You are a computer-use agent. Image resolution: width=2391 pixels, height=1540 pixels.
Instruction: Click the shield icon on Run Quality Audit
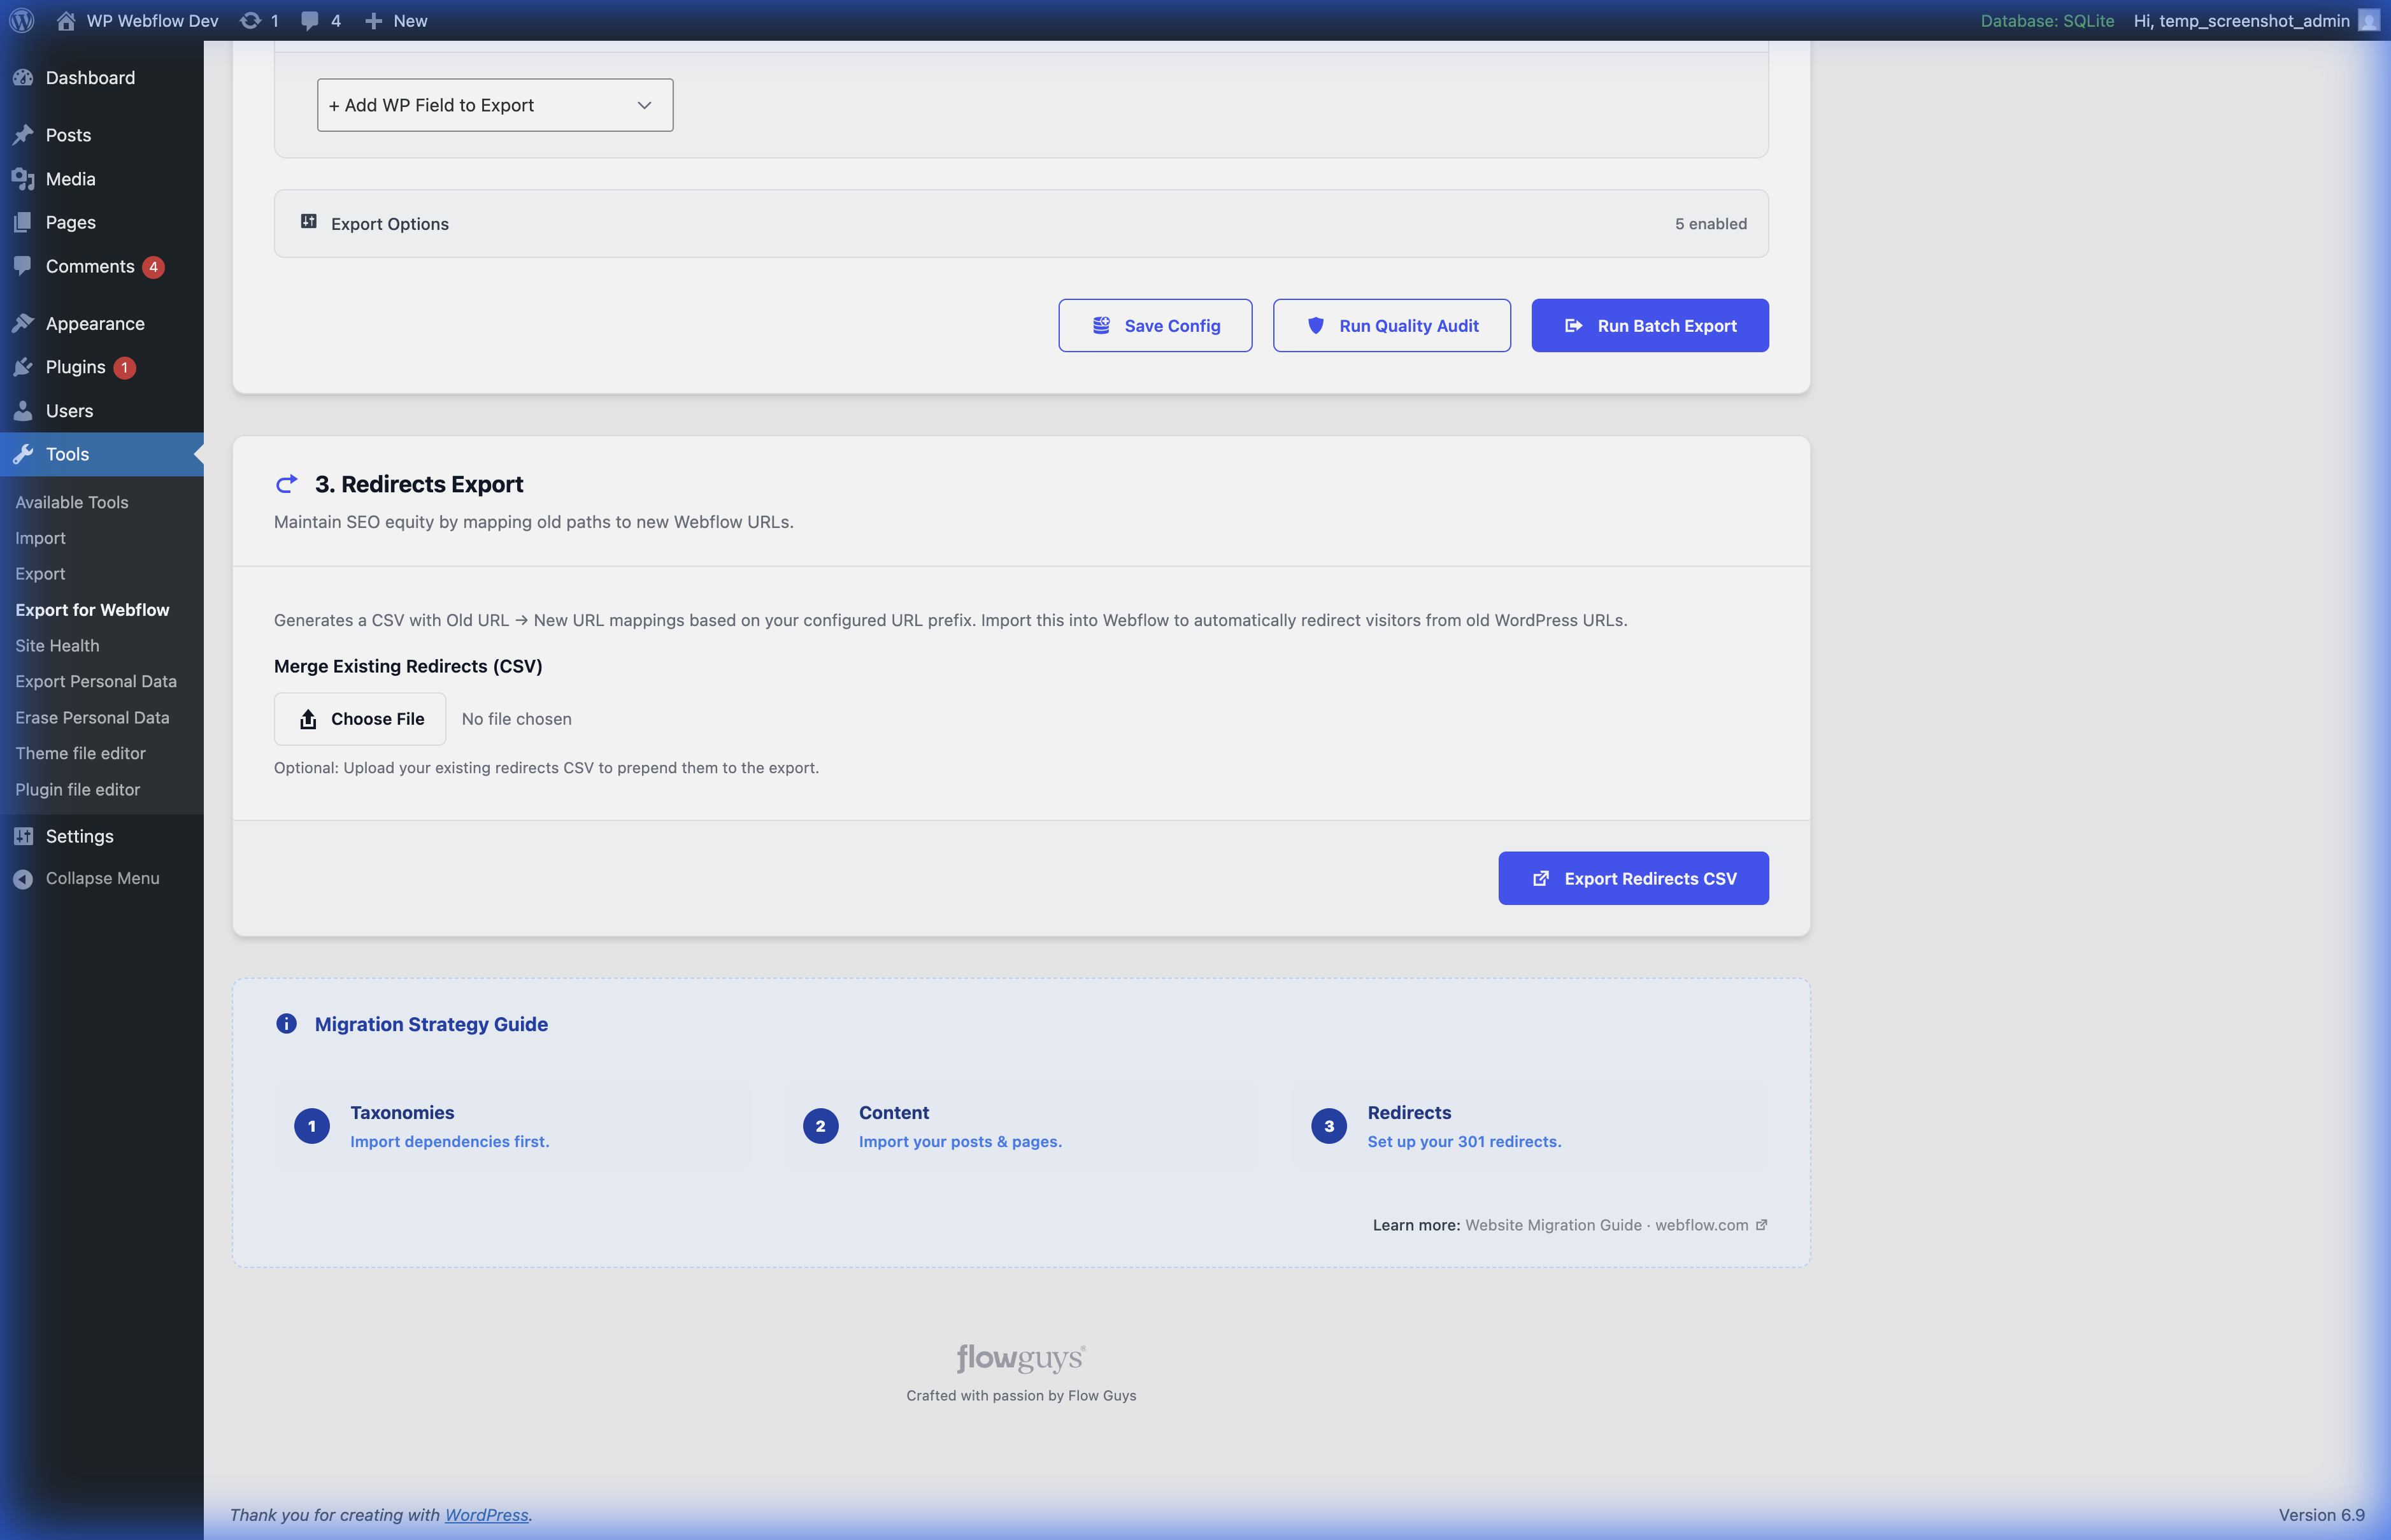point(1317,324)
